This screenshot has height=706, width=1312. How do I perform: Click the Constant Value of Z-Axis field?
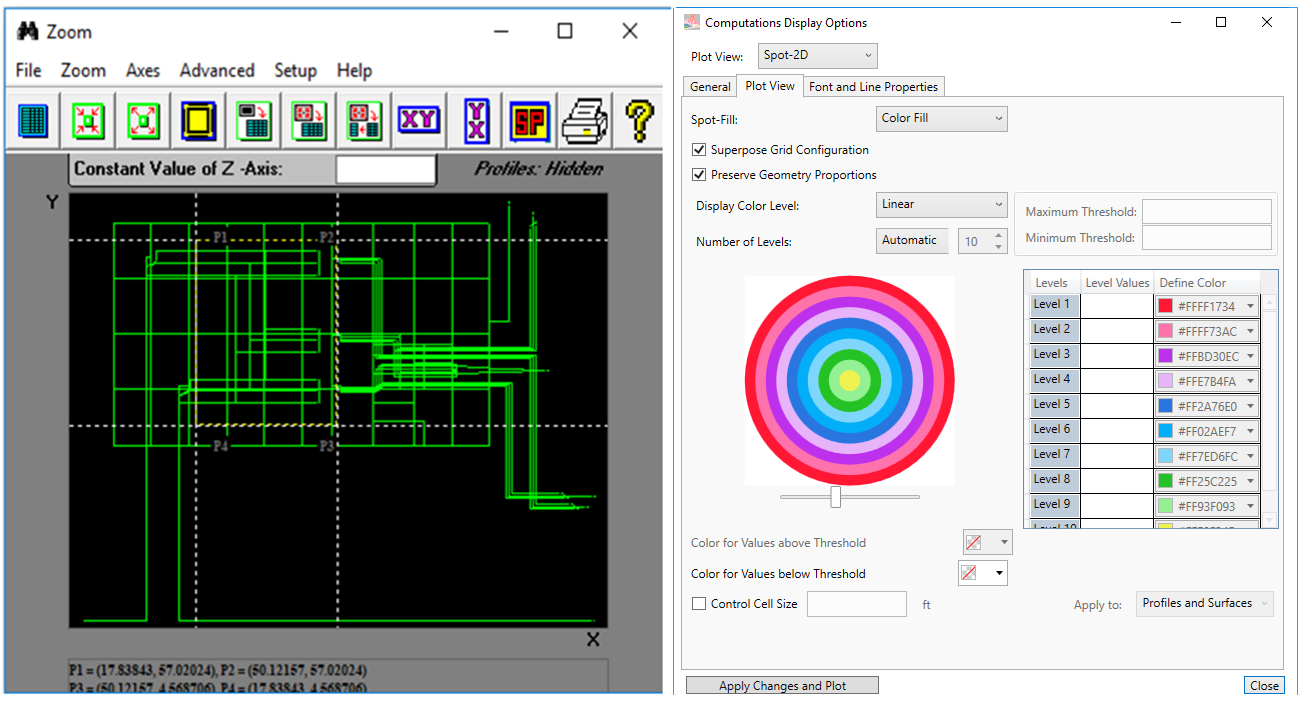385,169
